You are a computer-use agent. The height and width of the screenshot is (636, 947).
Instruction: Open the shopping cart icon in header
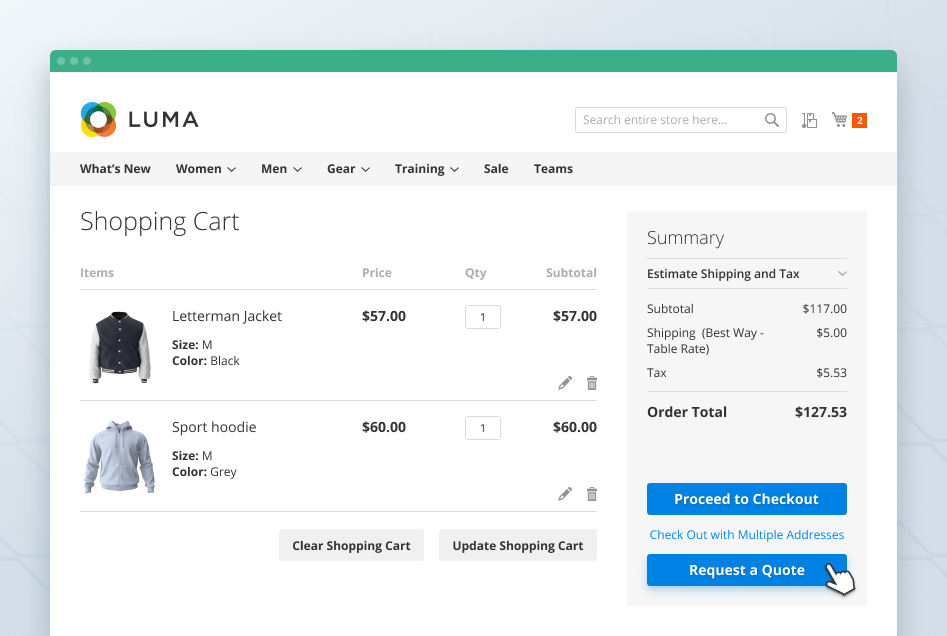pyautogui.click(x=839, y=120)
